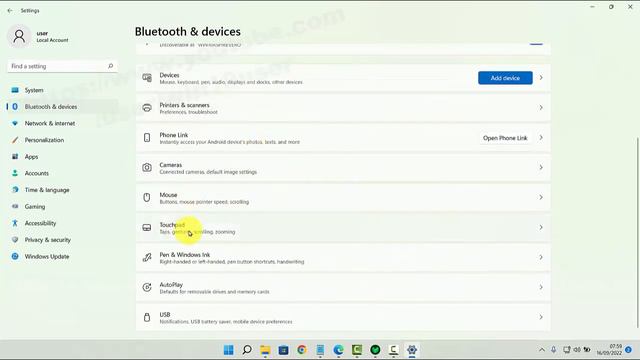Click the Add device button

(x=505, y=78)
